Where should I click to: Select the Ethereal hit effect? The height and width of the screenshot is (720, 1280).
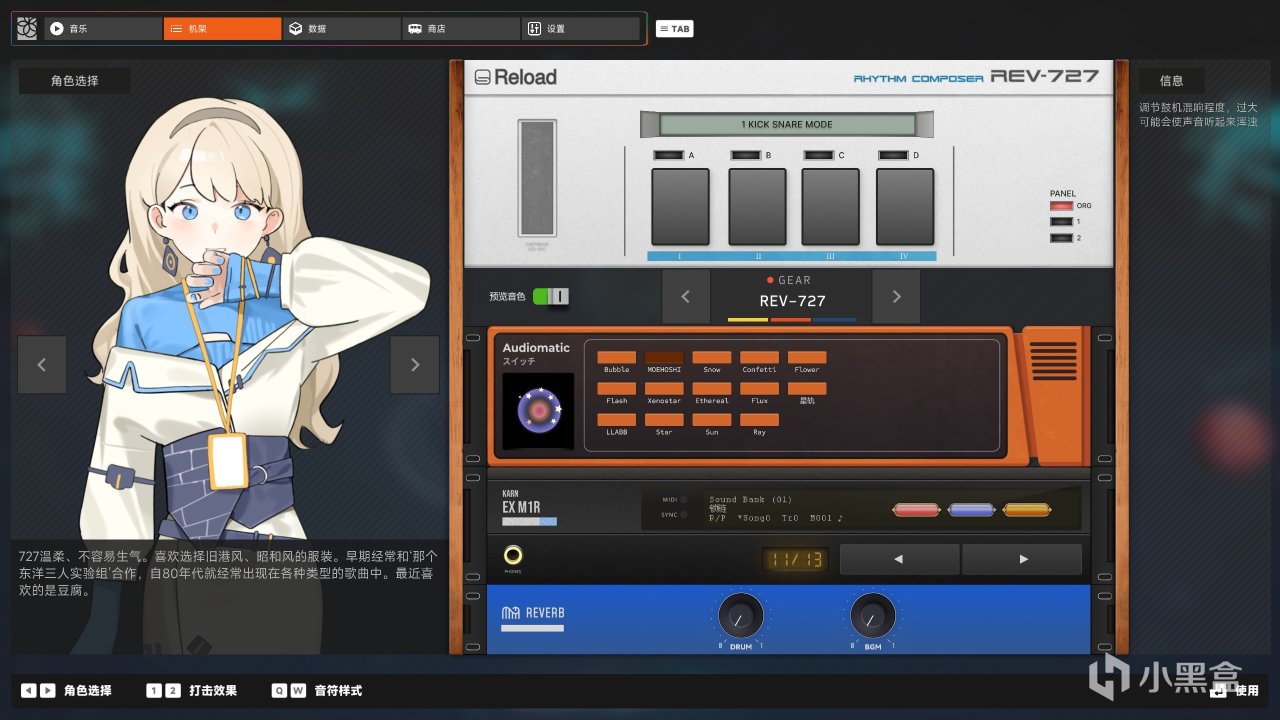click(x=712, y=388)
